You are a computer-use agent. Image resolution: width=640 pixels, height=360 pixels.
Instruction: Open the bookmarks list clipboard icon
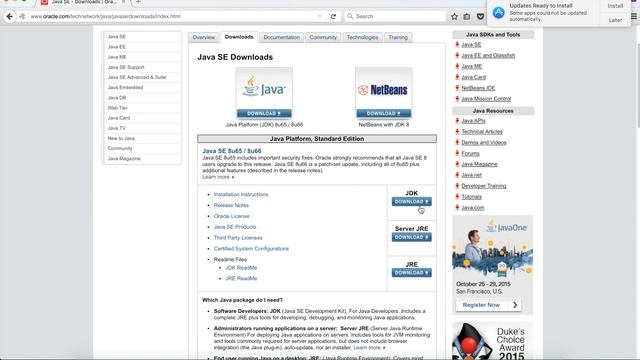point(467,16)
